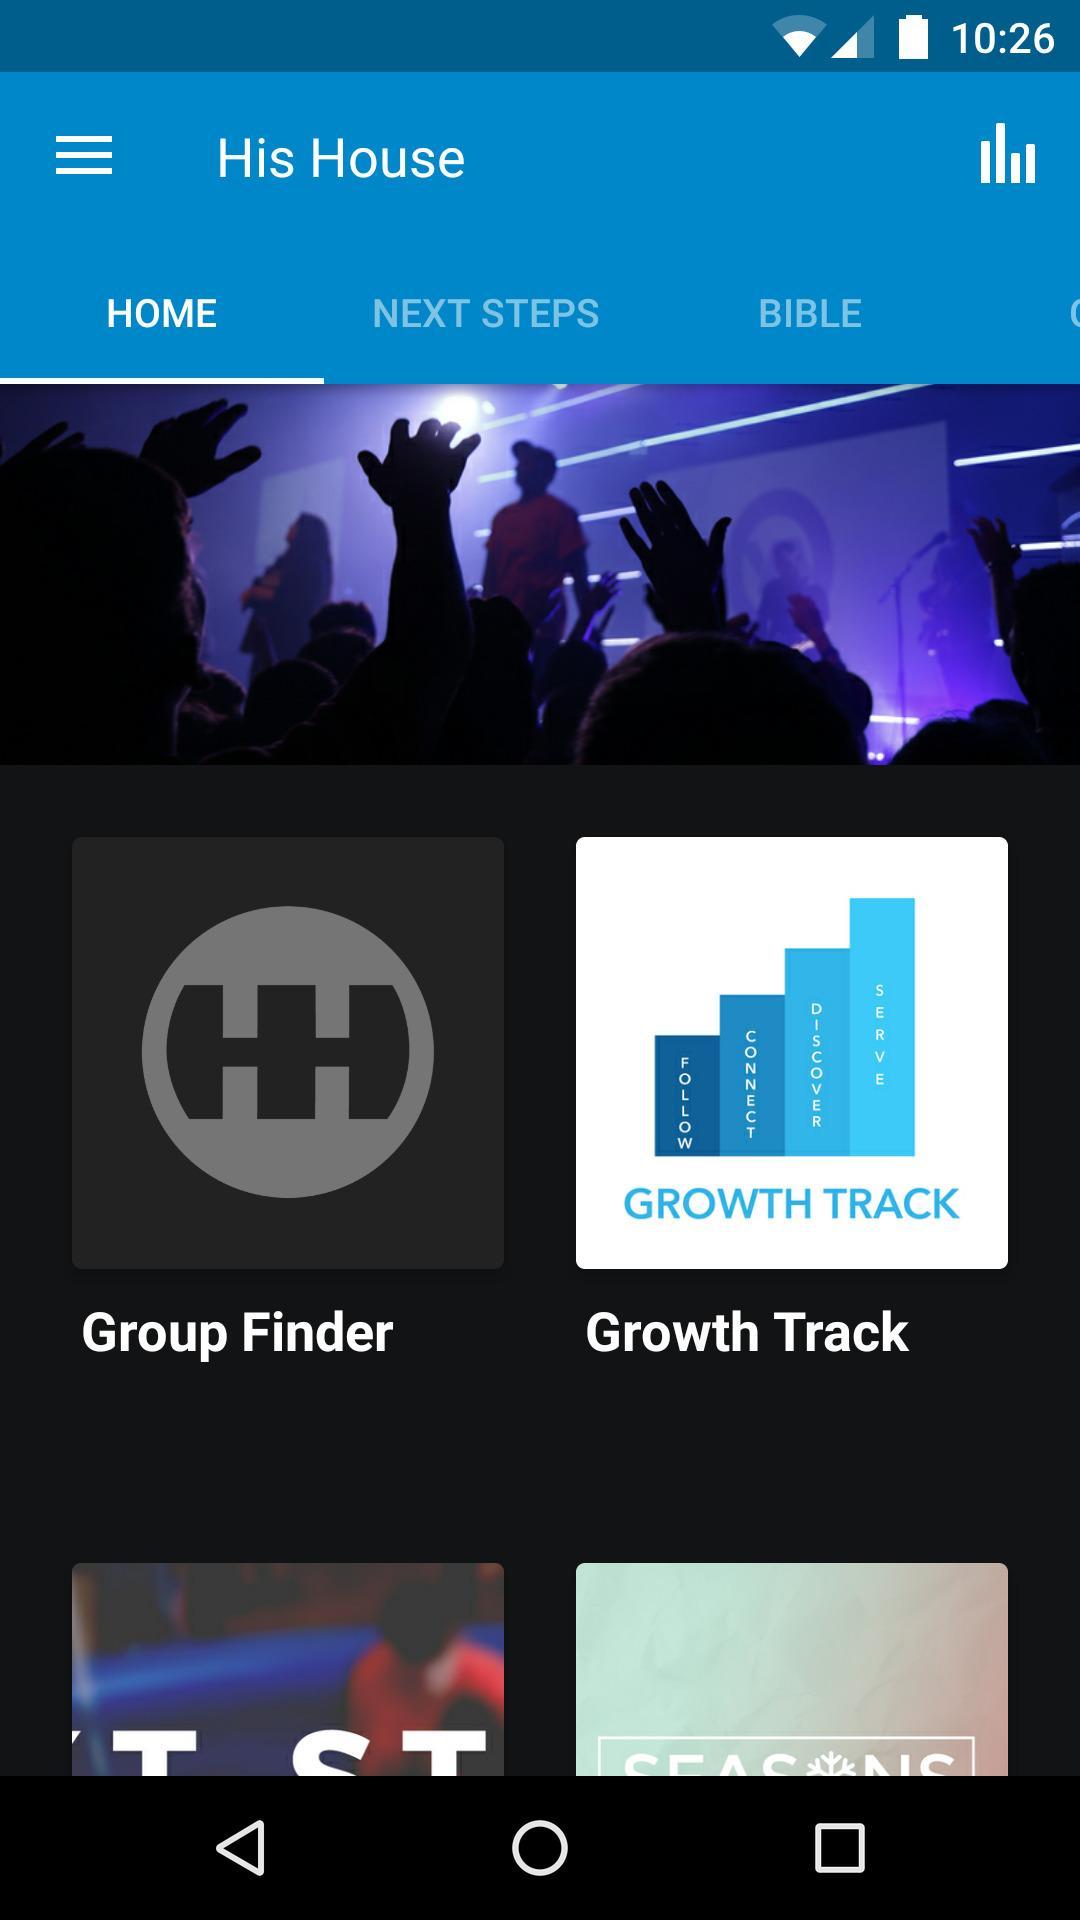Tap the Group Finder label

tap(237, 1333)
